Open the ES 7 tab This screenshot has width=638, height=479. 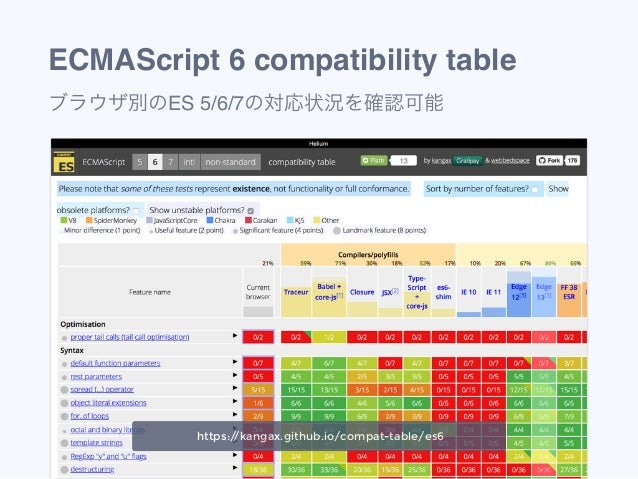pyautogui.click(x=170, y=162)
